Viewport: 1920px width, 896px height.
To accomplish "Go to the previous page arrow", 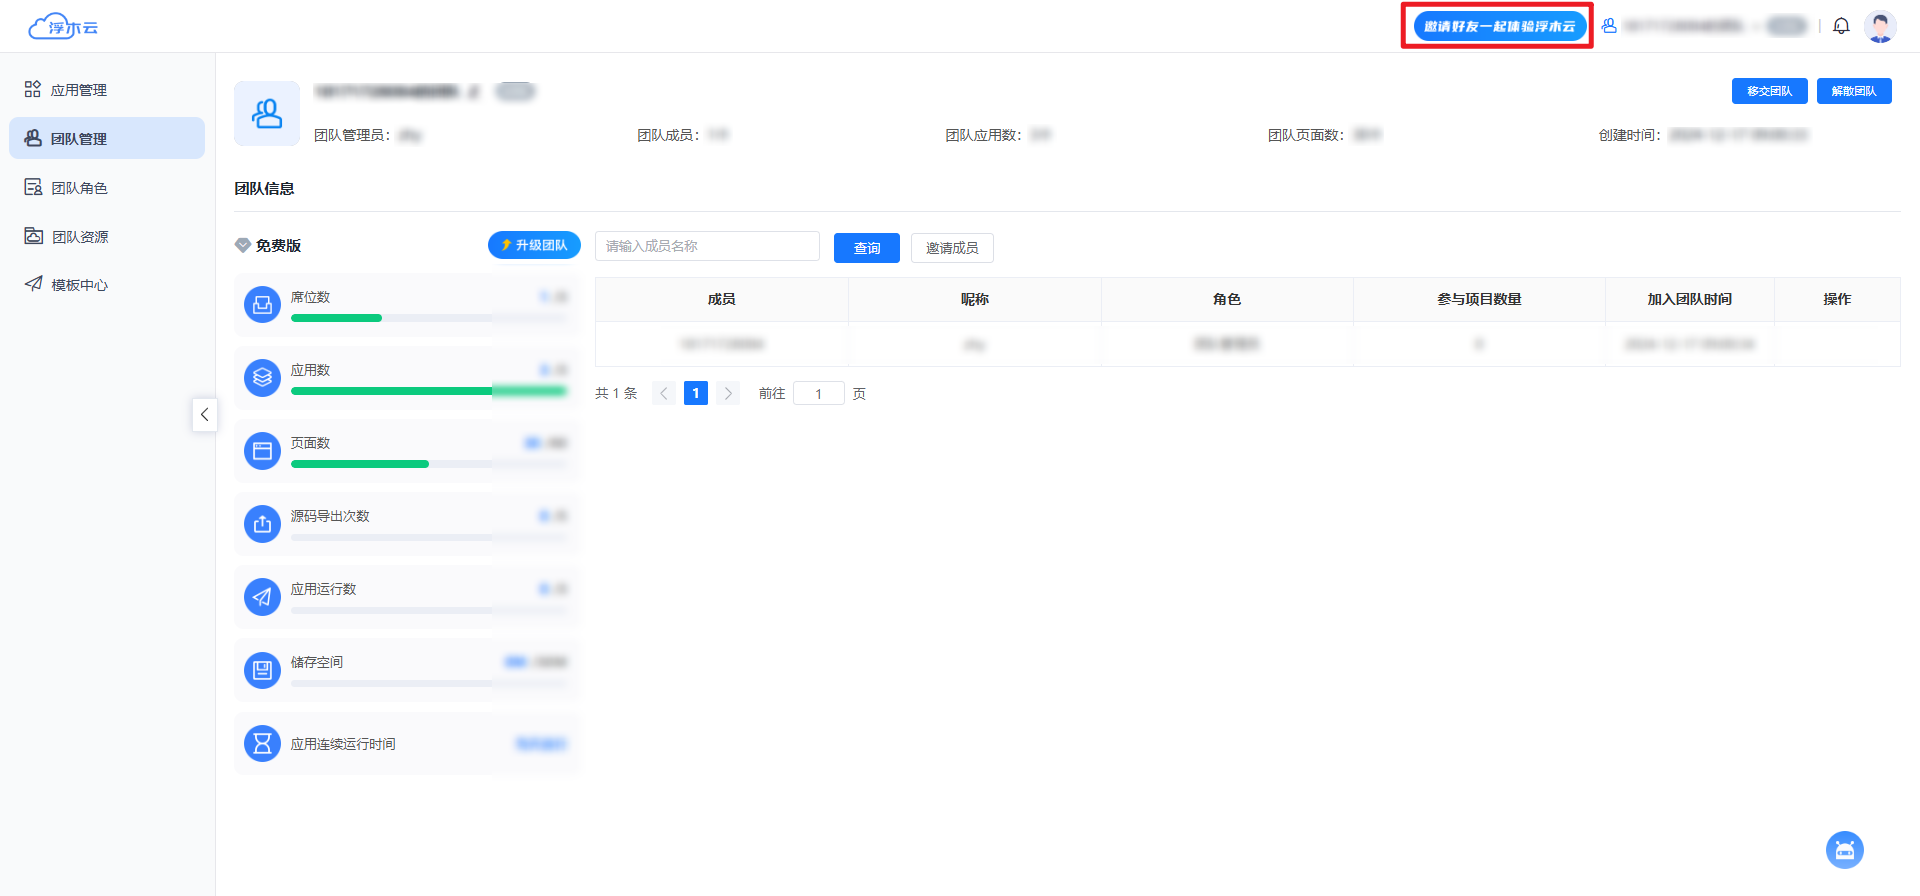I will pyautogui.click(x=664, y=393).
